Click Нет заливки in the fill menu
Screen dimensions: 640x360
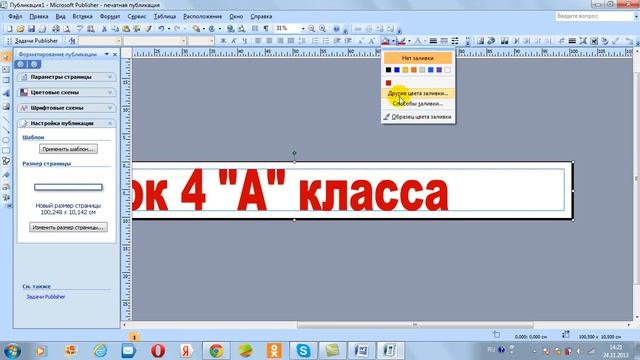click(418, 58)
